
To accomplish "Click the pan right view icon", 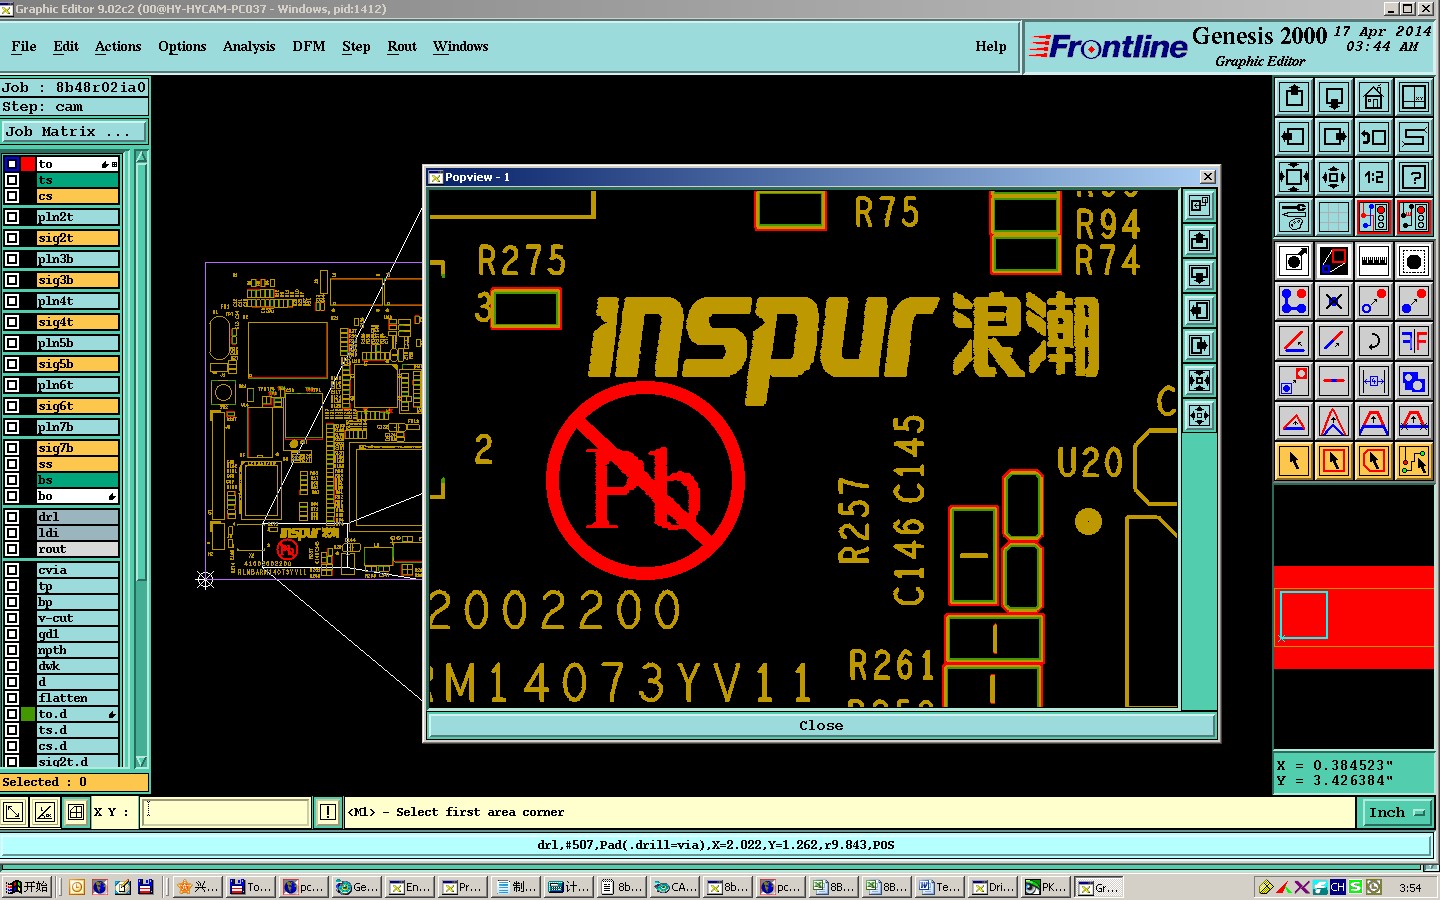I will click(x=1334, y=137).
